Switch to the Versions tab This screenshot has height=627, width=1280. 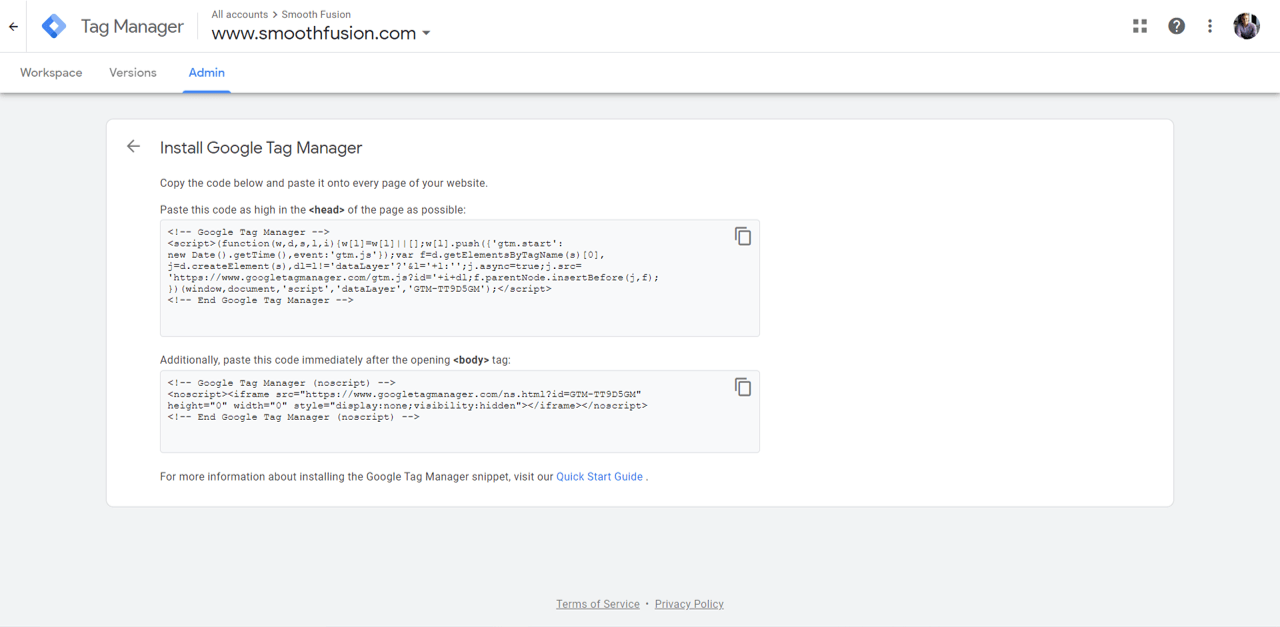pos(133,73)
